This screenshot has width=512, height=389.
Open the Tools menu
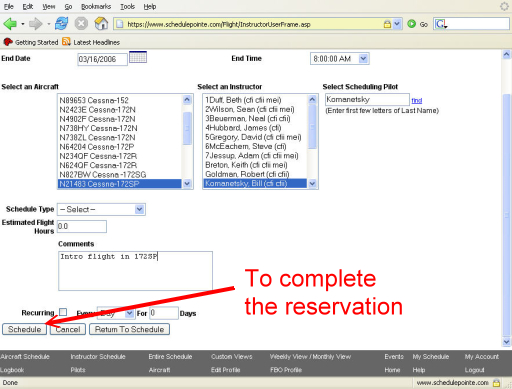tap(127, 7)
